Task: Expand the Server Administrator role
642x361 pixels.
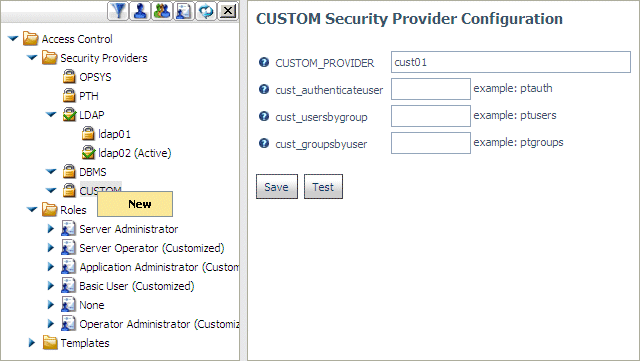Action: pyautogui.click(x=50, y=229)
